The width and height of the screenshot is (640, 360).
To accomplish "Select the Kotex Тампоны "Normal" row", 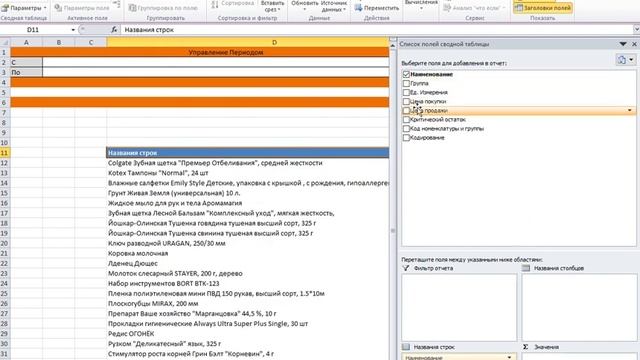I will pyautogui.click(x=248, y=173).
